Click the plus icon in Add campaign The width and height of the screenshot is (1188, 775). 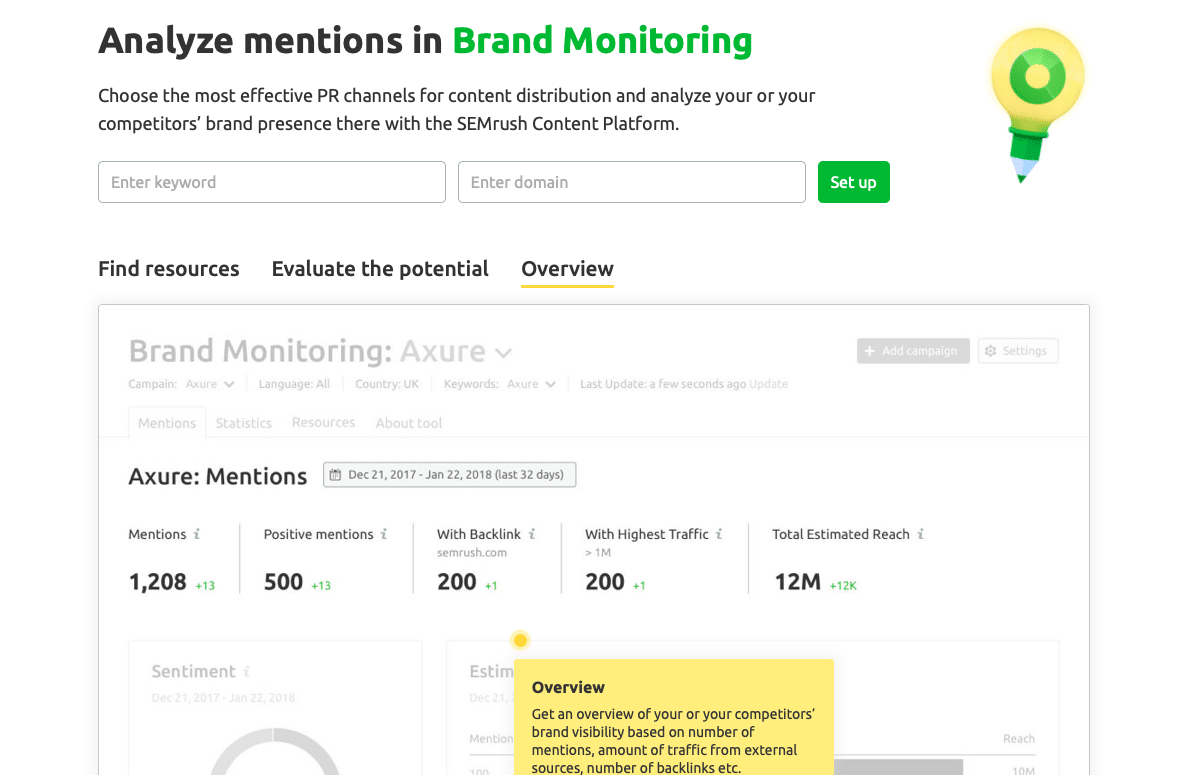point(870,351)
